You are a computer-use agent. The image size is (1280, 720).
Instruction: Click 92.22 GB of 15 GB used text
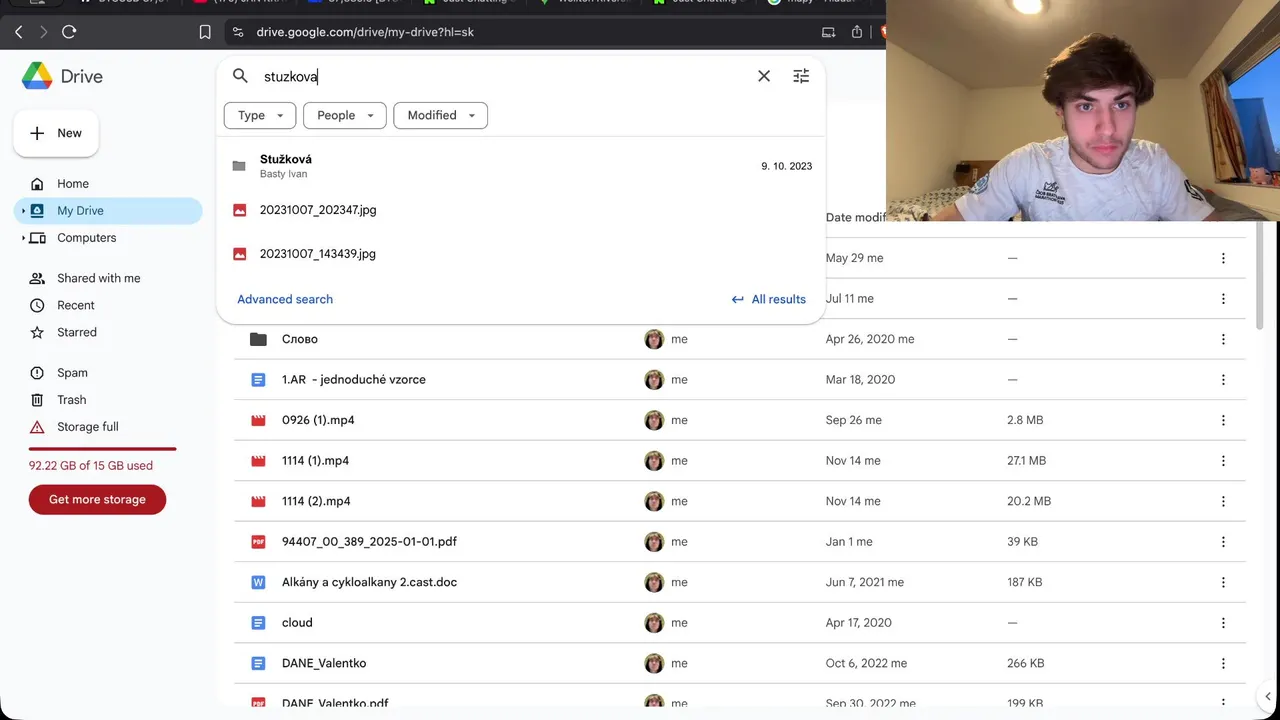[91, 466]
